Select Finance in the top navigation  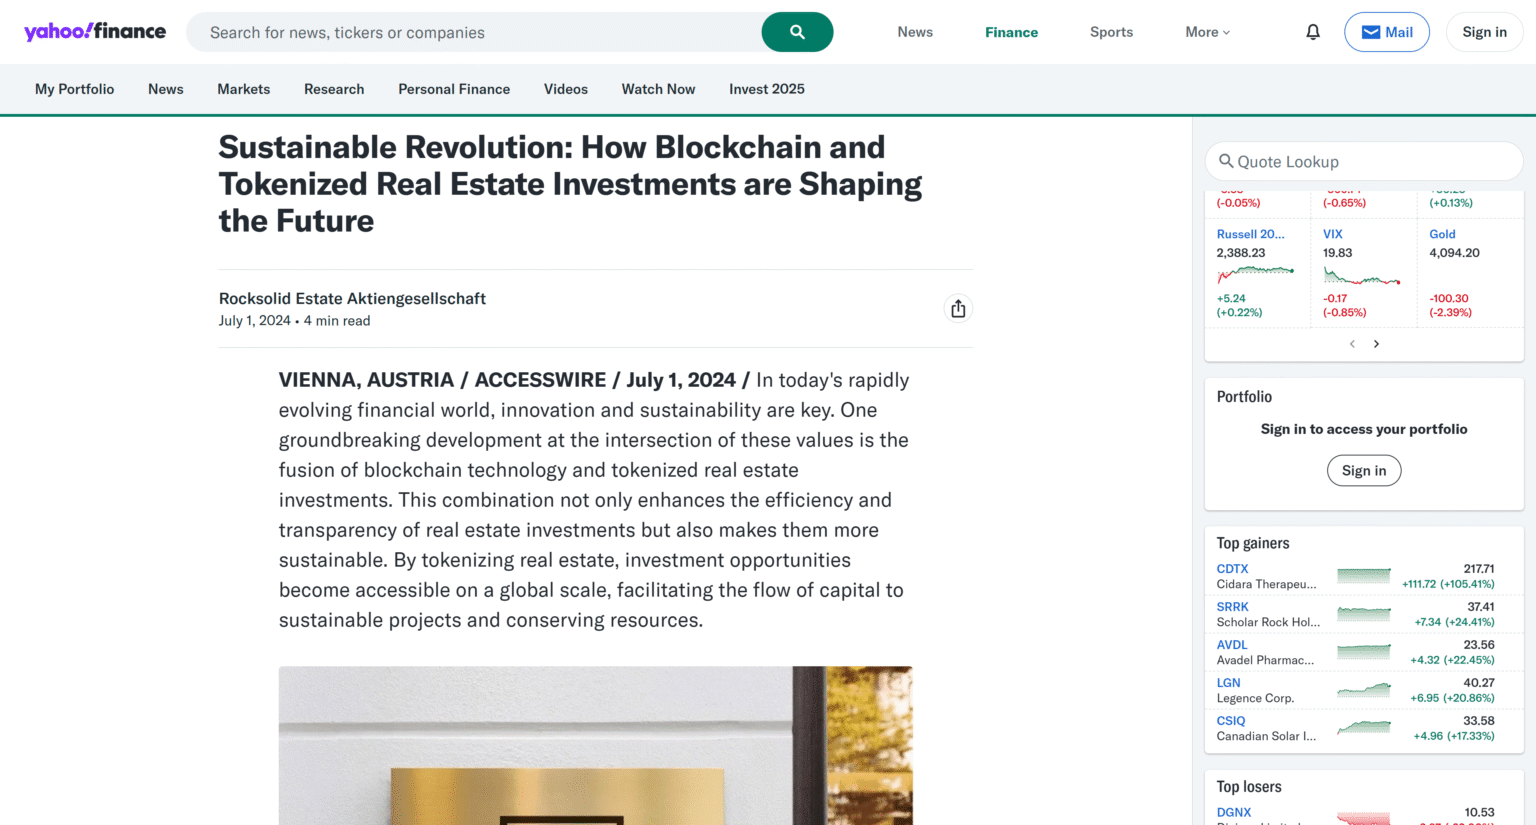(x=1011, y=31)
